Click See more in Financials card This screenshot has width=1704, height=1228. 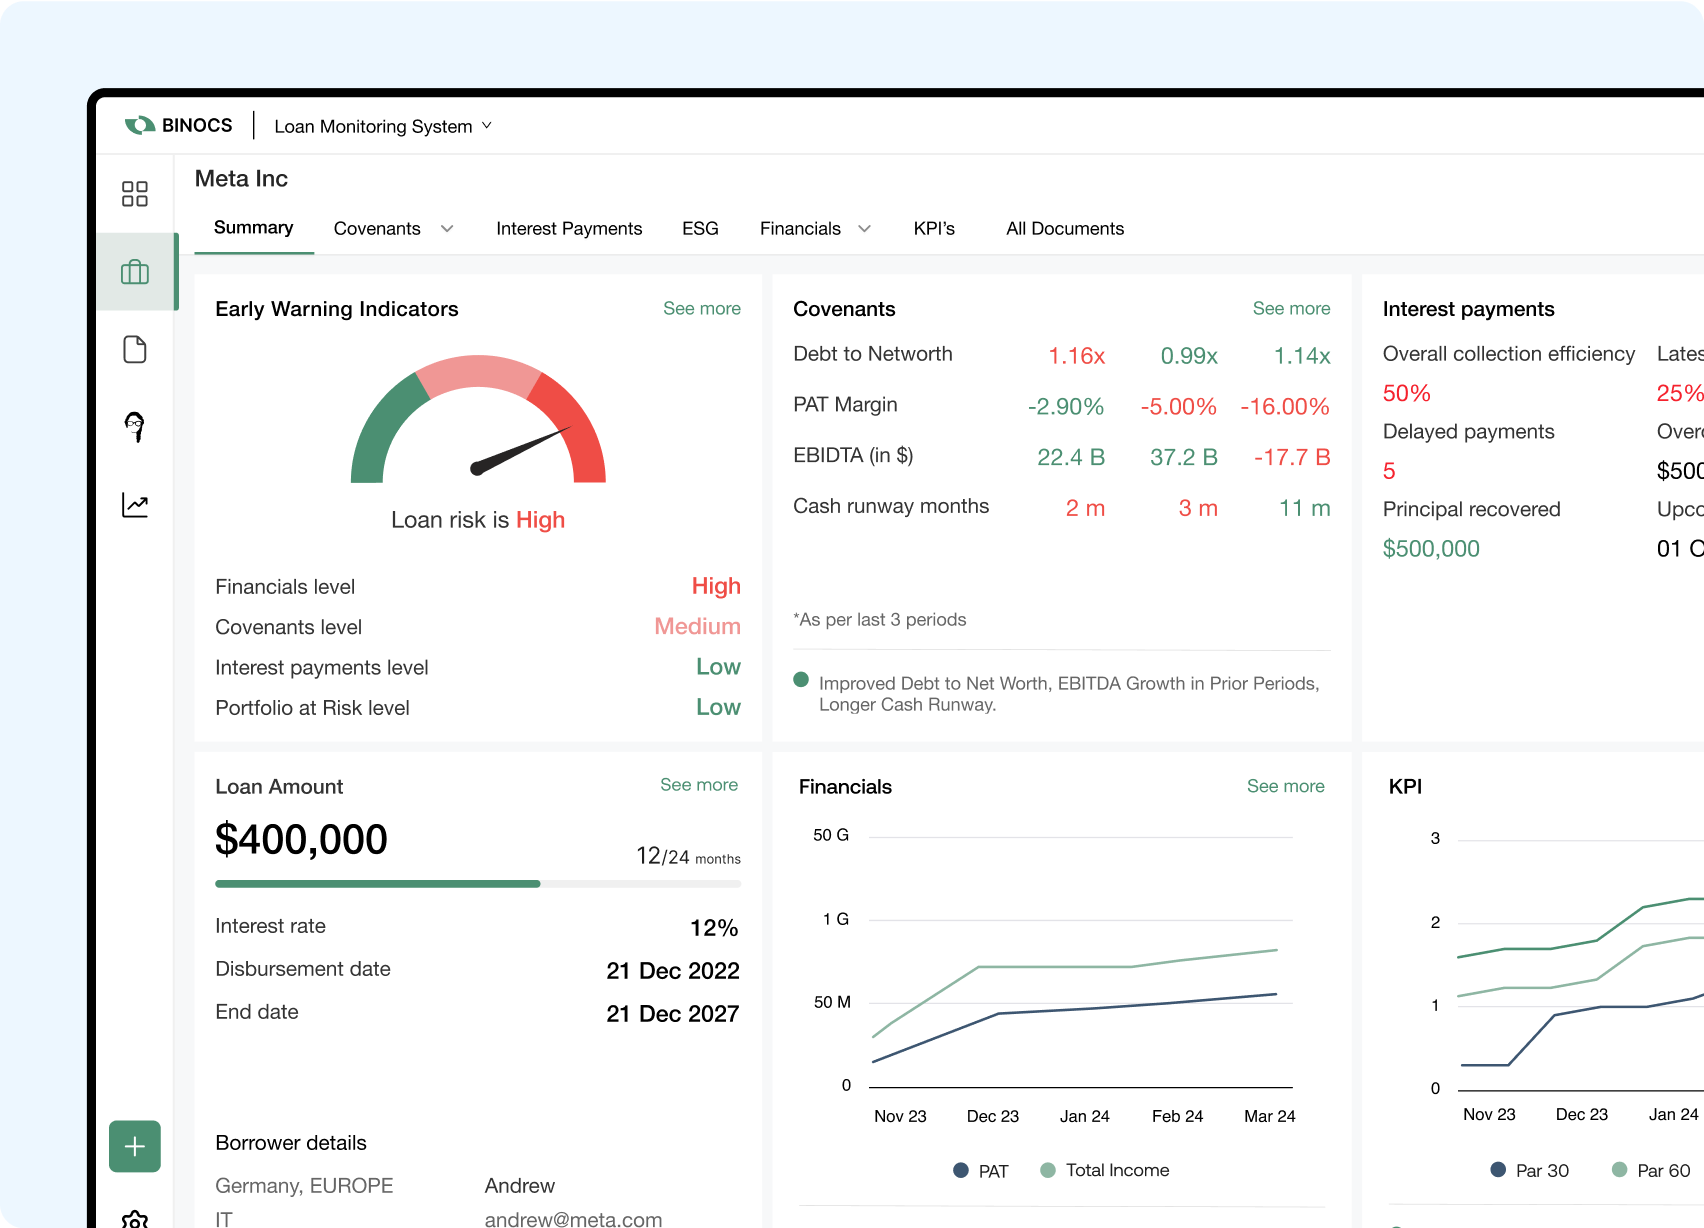tap(1285, 786)
